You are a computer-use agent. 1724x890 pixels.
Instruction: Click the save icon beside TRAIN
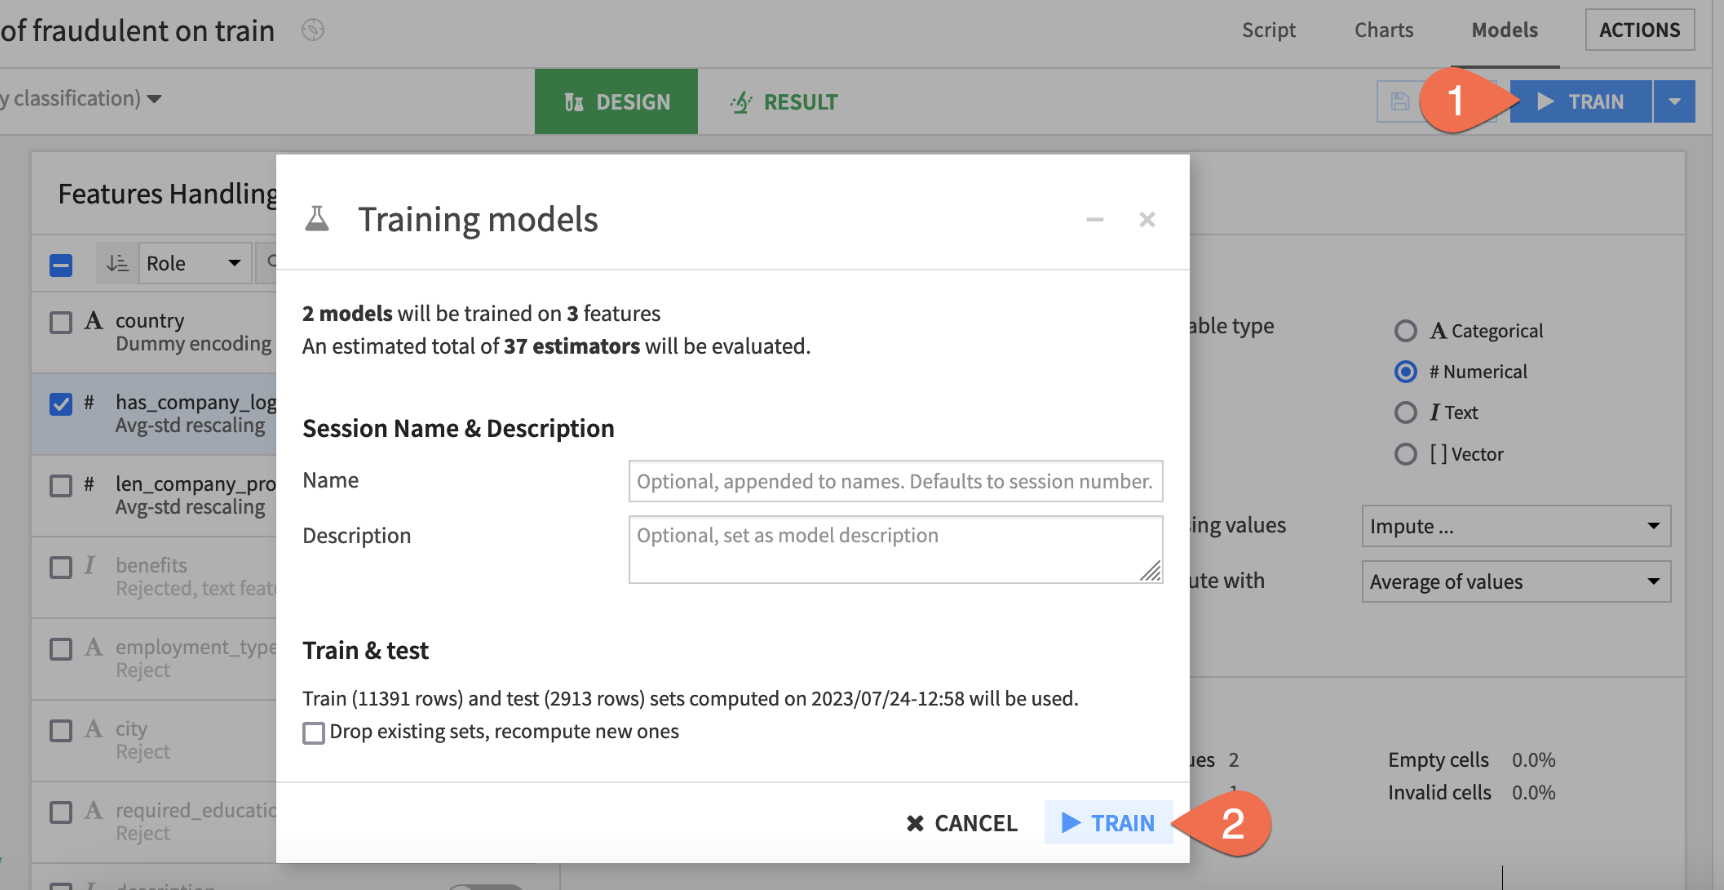coord(1399,101)
